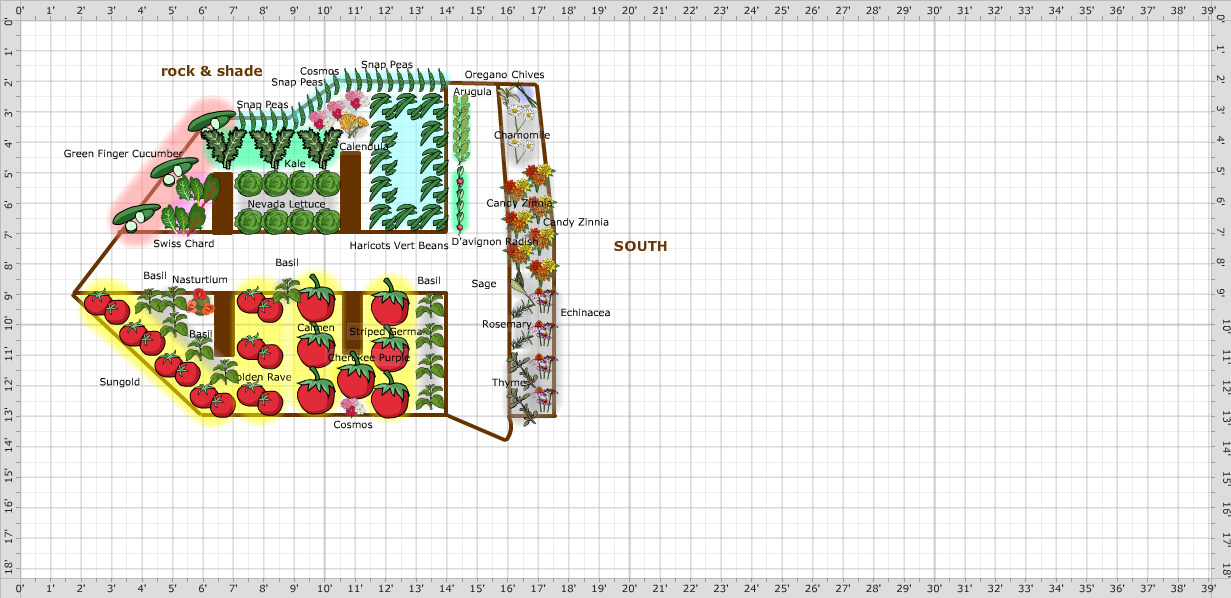The height and width of the screenshot is (598, 1231).
Task: Click a Sungold tomato plant icon
Action: (x=115, y=310)
